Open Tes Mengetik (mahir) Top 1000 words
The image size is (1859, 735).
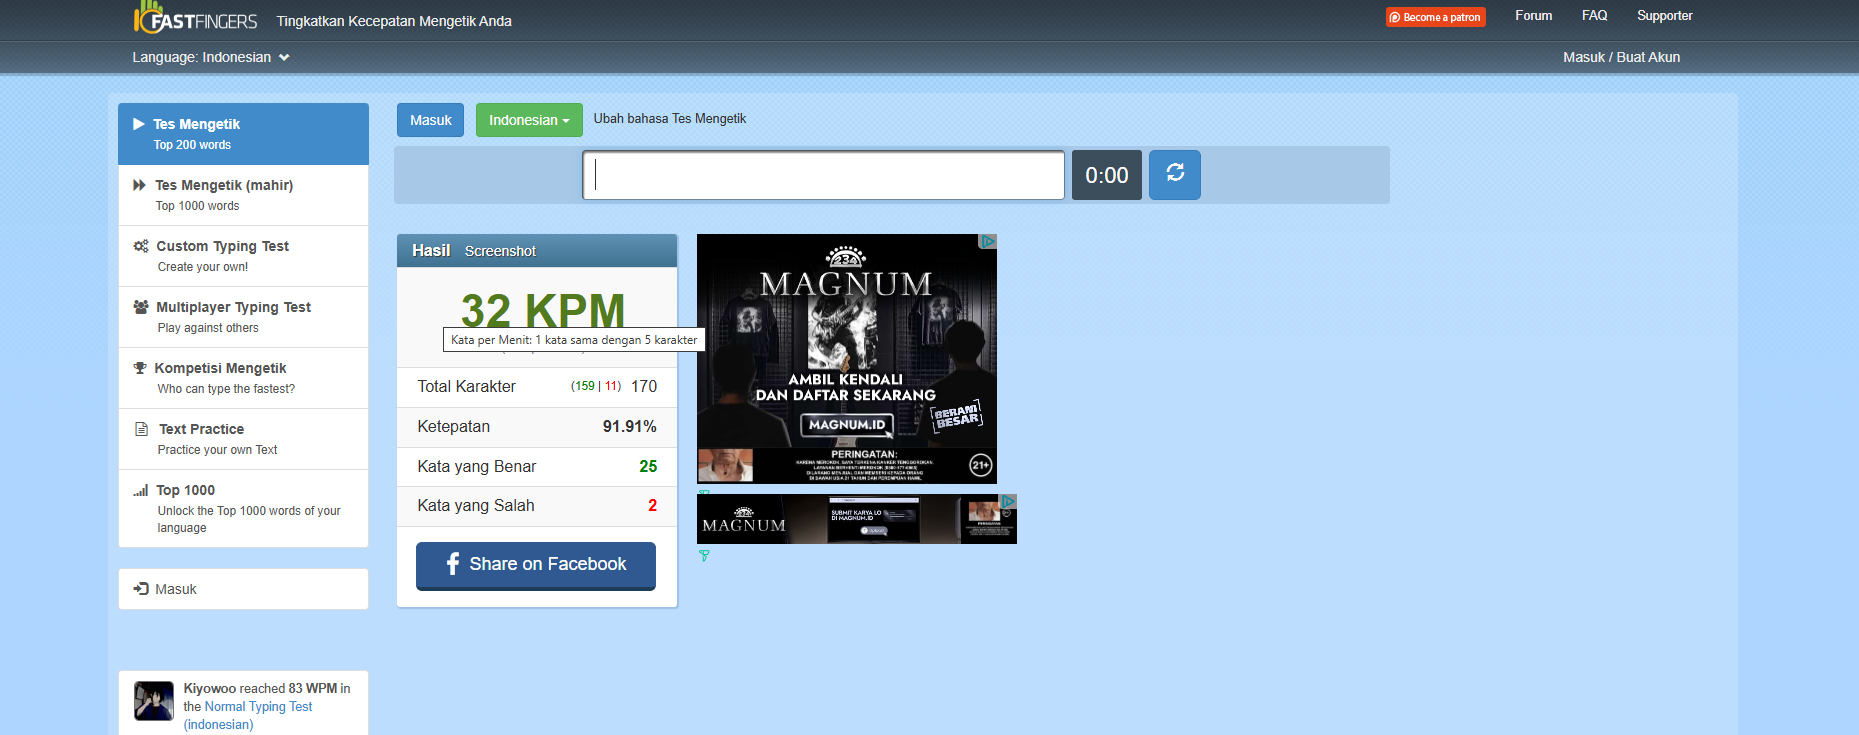tap(243, 195)
